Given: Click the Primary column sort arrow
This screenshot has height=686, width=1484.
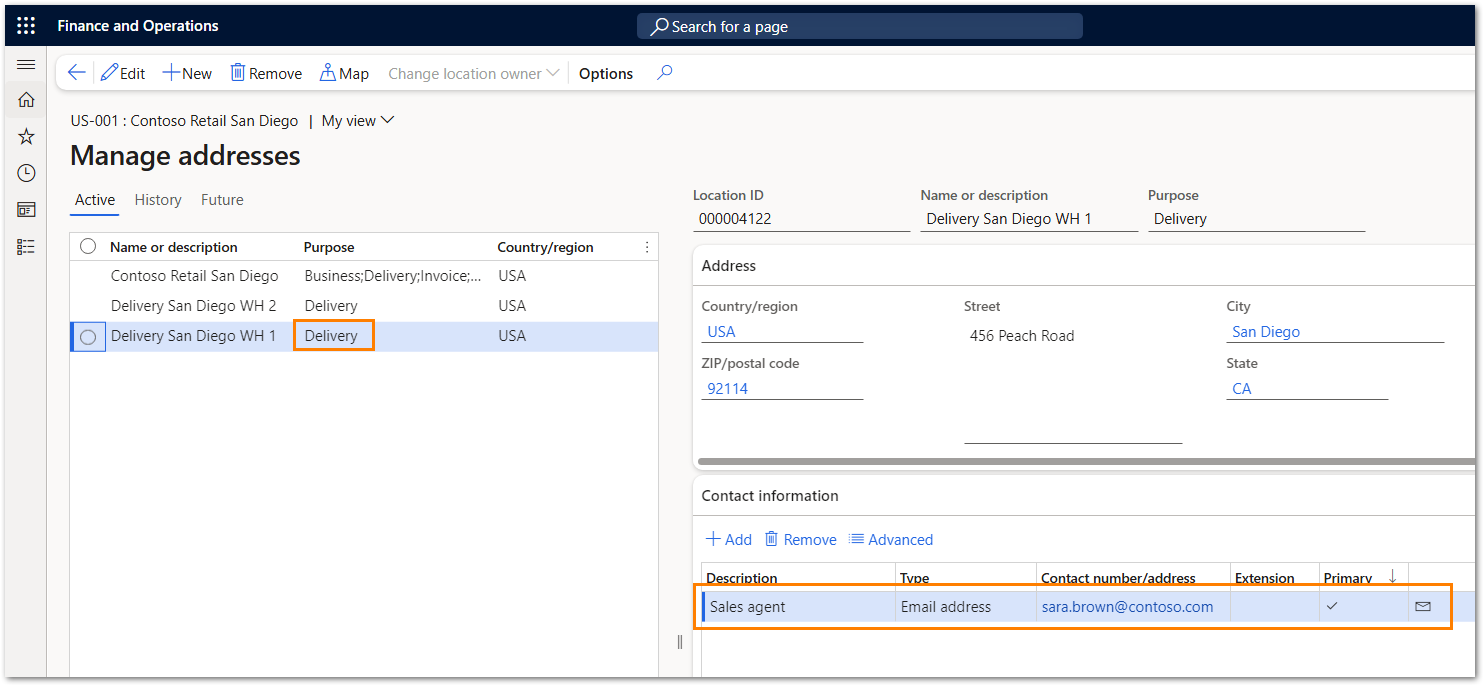Looking at the screenshot, I should coord(1392,577).
